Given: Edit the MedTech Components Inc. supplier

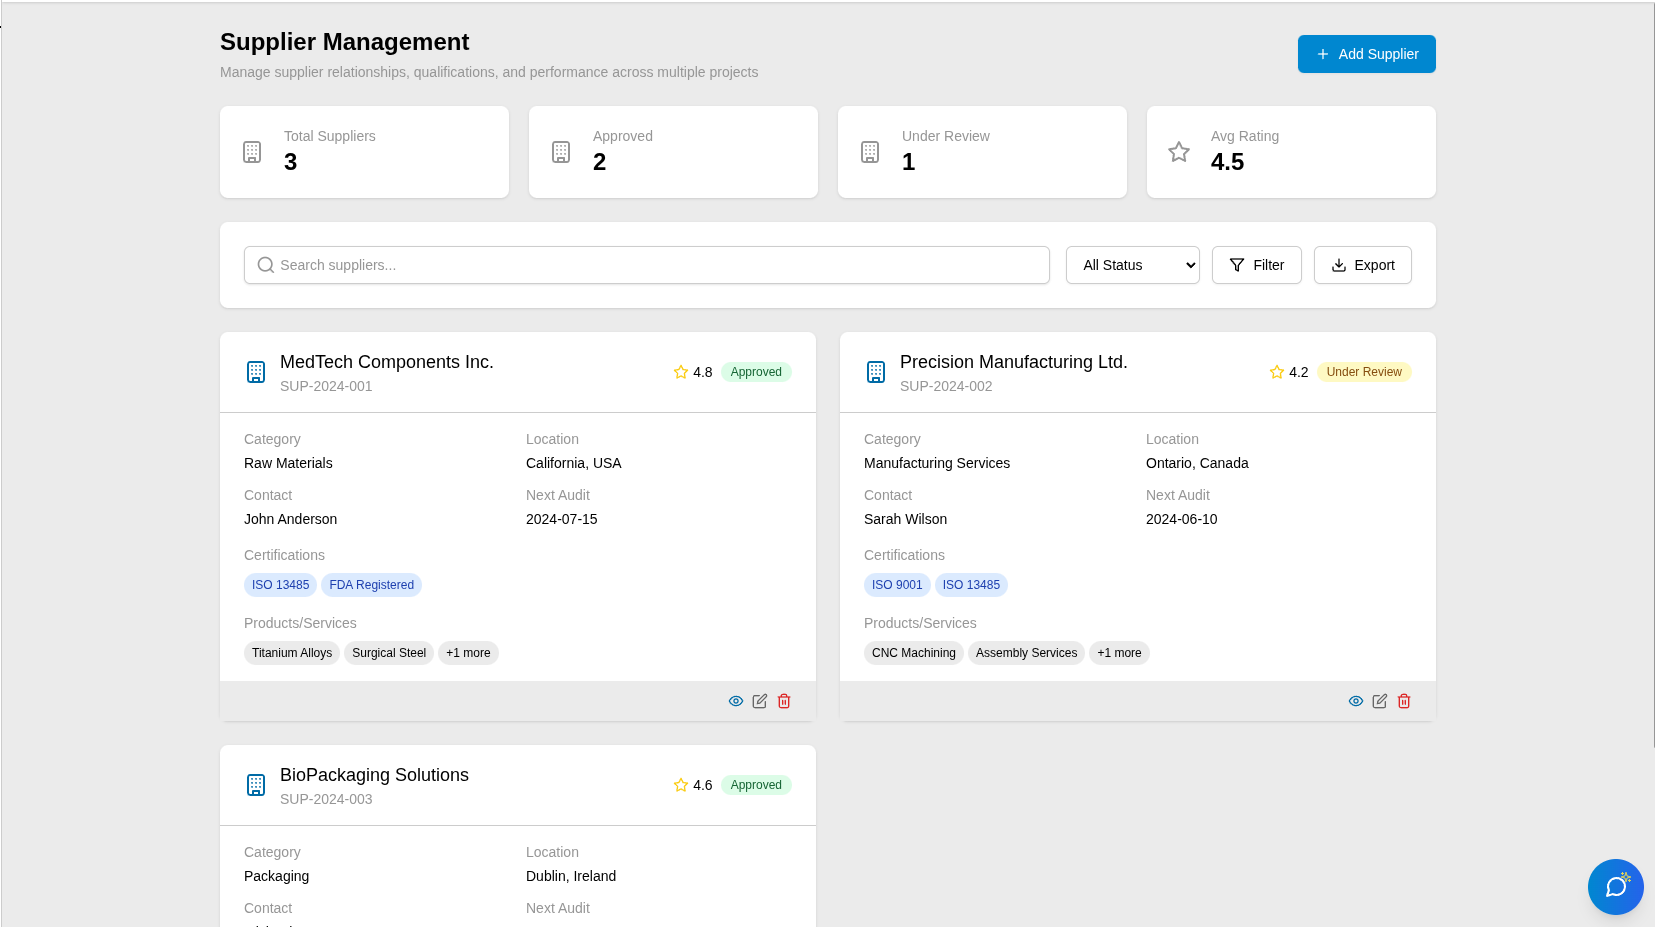Looking at the screenshot, I should (x=760, y=701).
